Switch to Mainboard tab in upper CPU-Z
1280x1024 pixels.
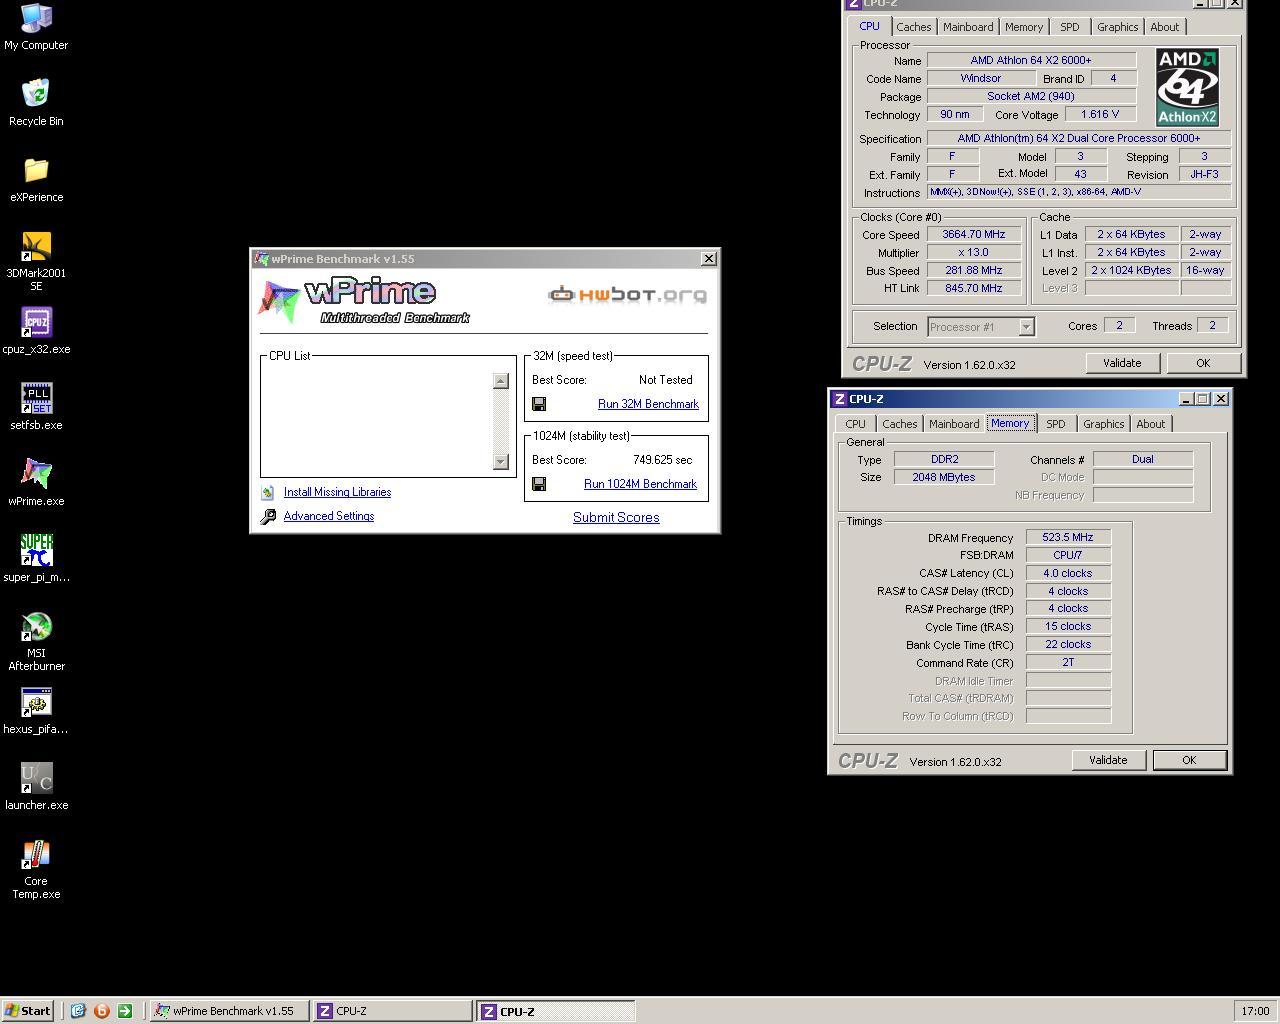coord(968,27)
